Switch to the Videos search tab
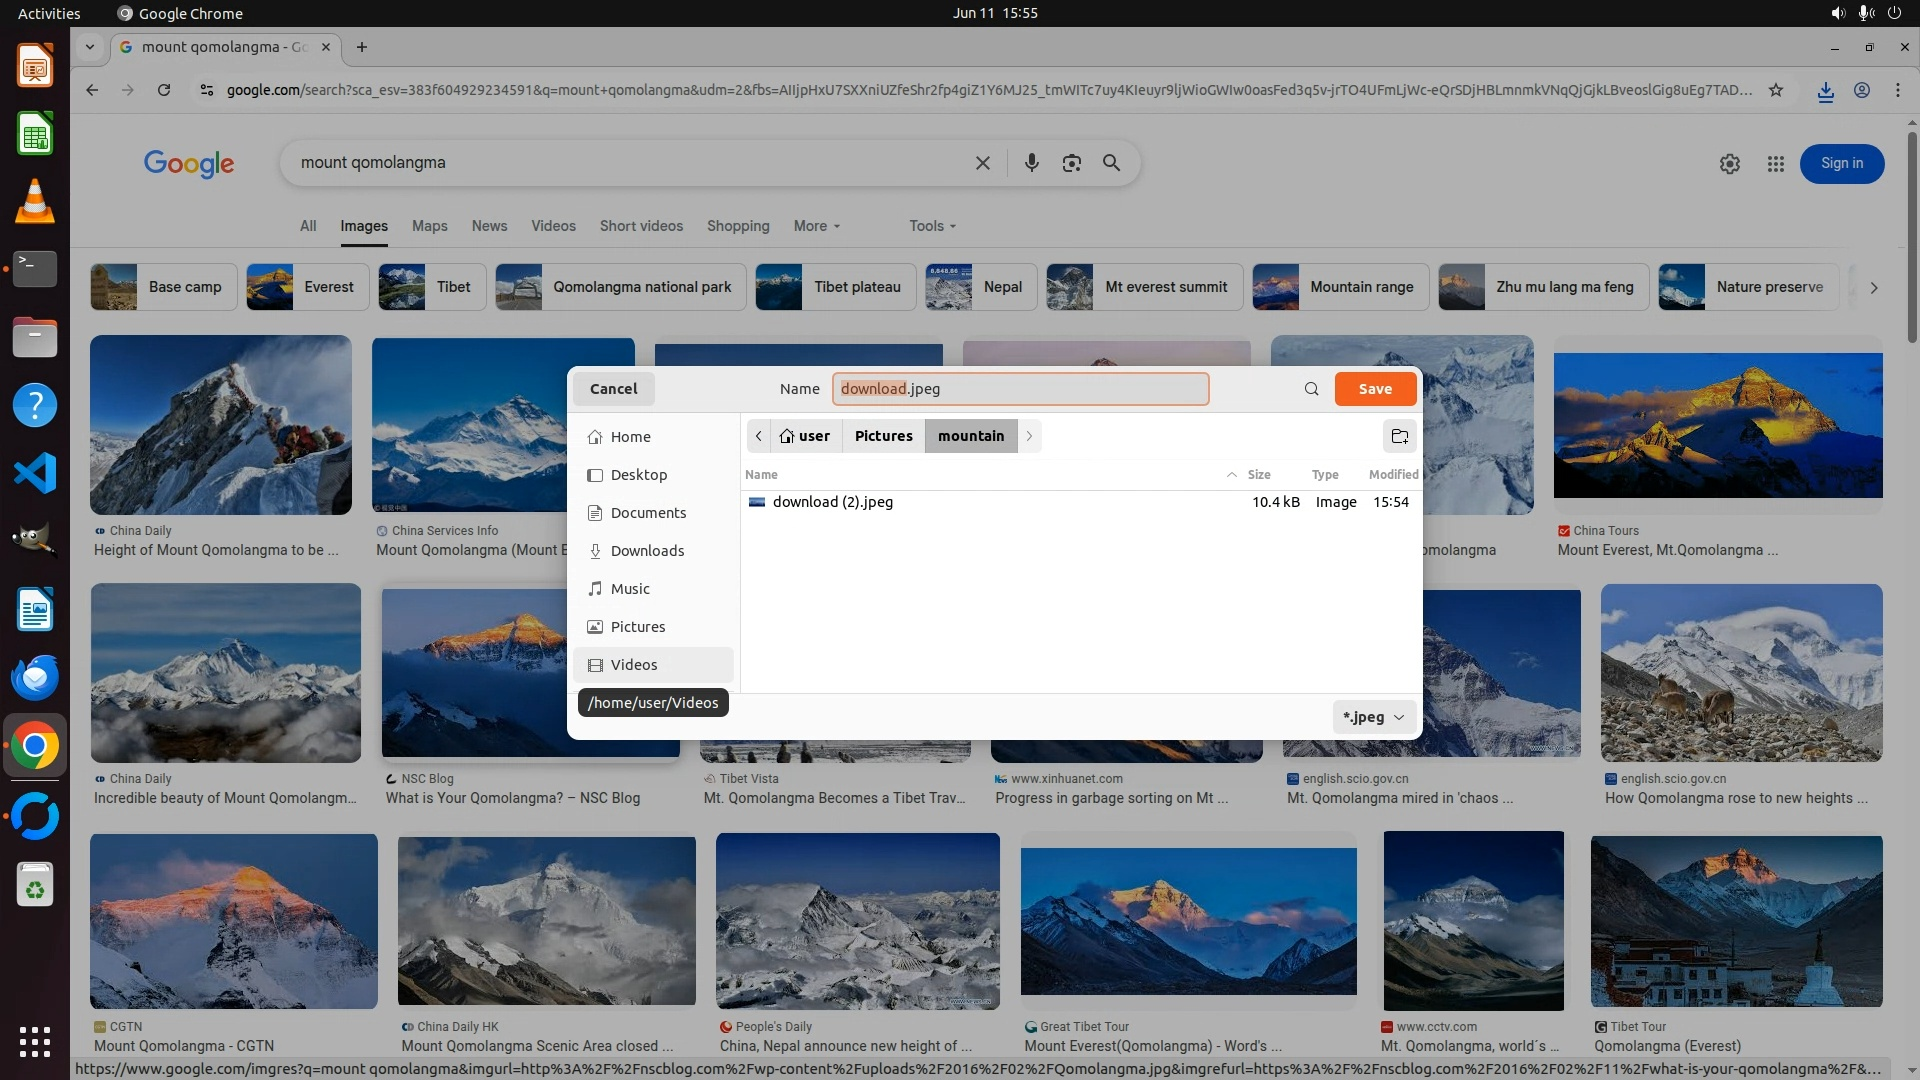The width and height of the screenshot is (1920, 1080). (x=553, y=226)
